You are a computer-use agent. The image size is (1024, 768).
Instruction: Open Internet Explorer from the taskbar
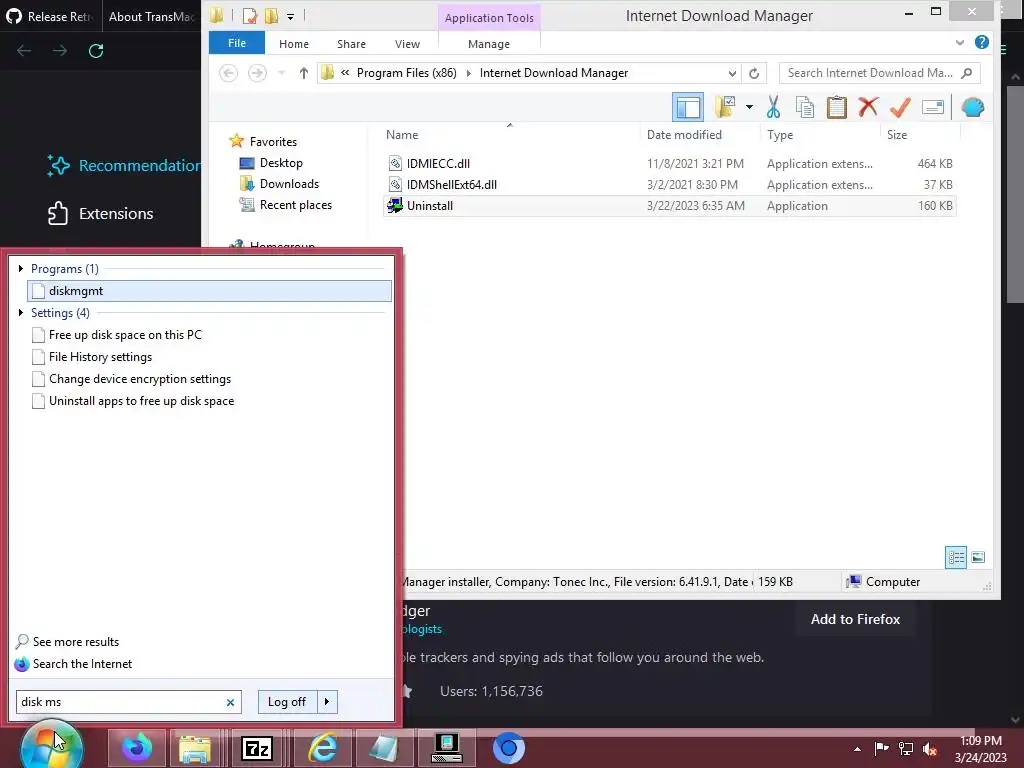click(x=323, y=748)
